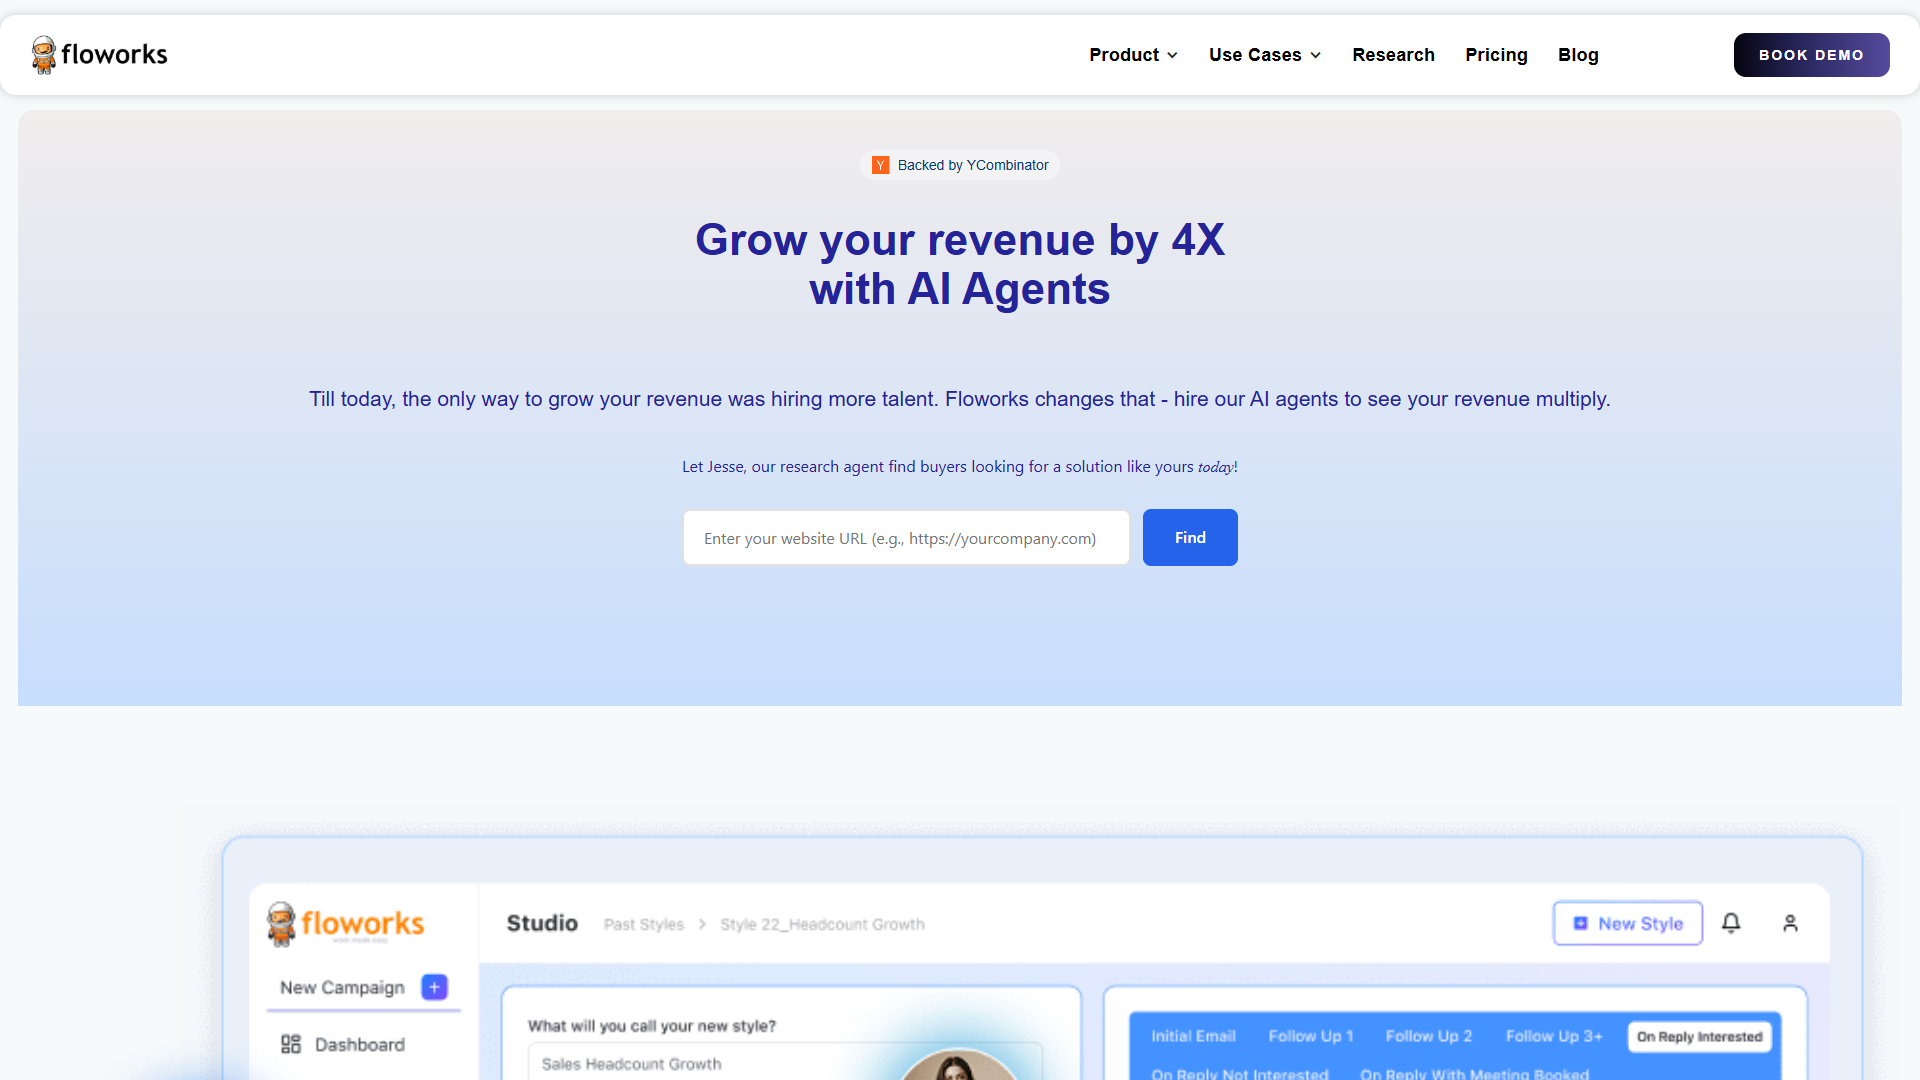This screenshot has height=1080, width=1920.
Task: Select the Follow Up 1 tab
Action: [1310, 1036]
